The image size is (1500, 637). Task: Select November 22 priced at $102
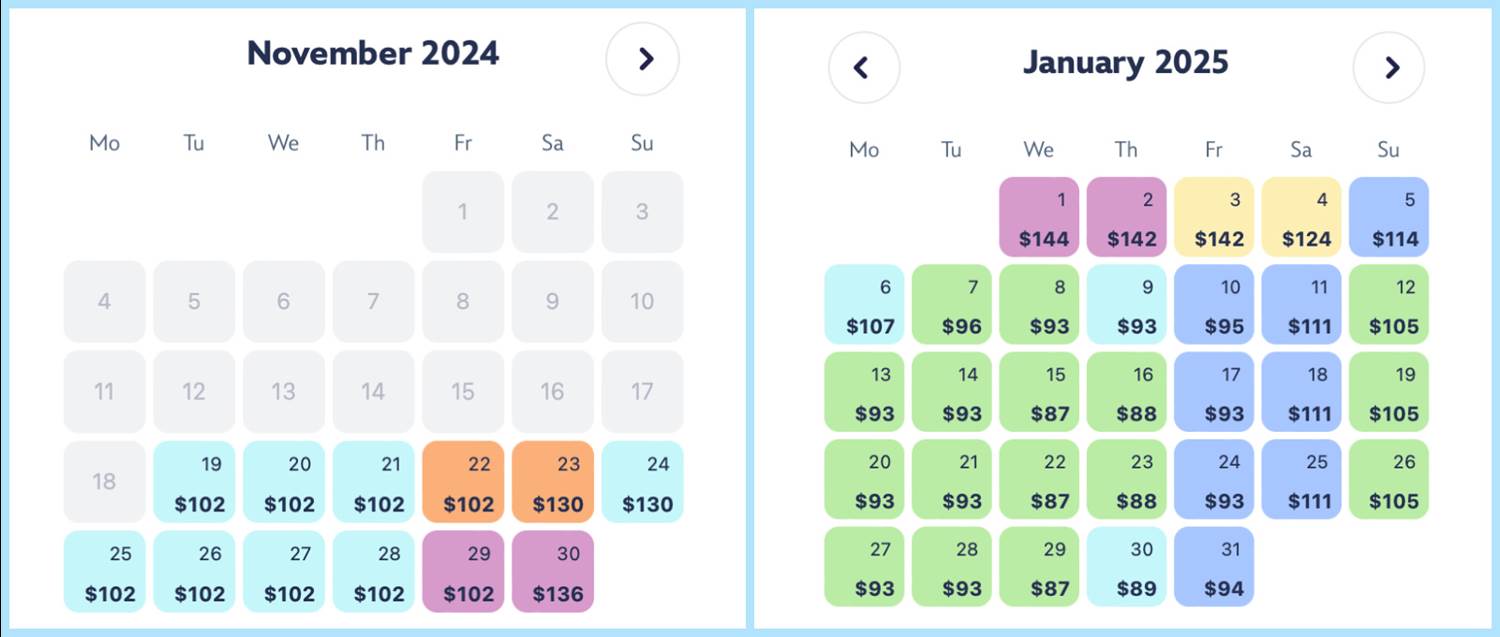[463, 482]
